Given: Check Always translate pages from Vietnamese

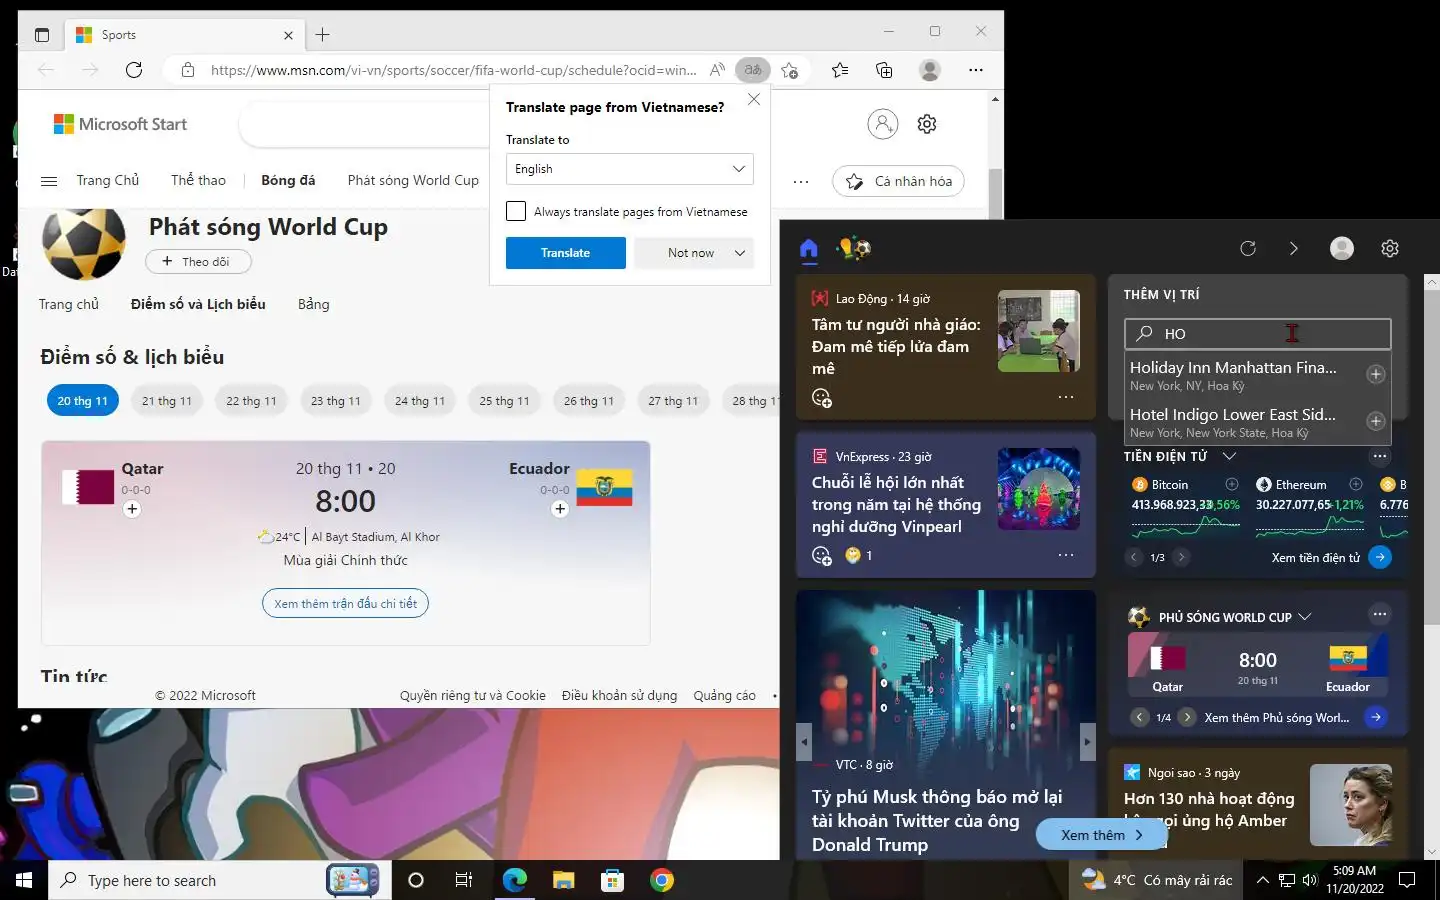Looking at the screenshot, I should coord(516,211).
